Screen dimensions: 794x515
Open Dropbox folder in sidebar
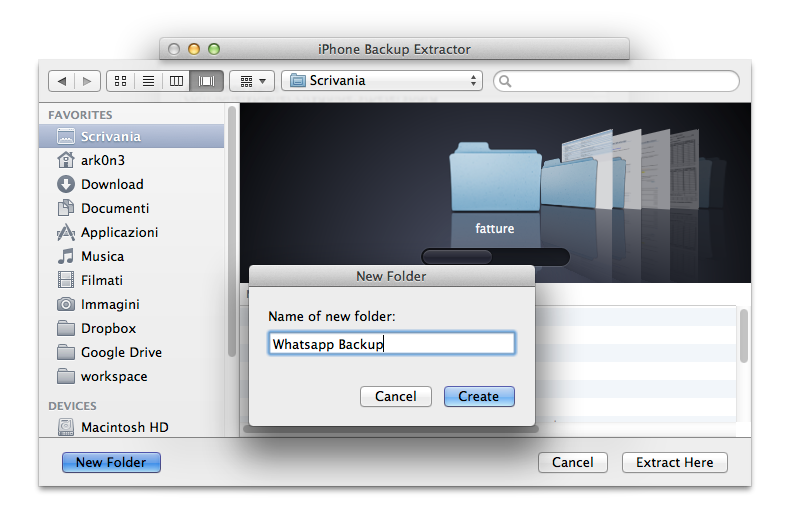tap(132, 328)
